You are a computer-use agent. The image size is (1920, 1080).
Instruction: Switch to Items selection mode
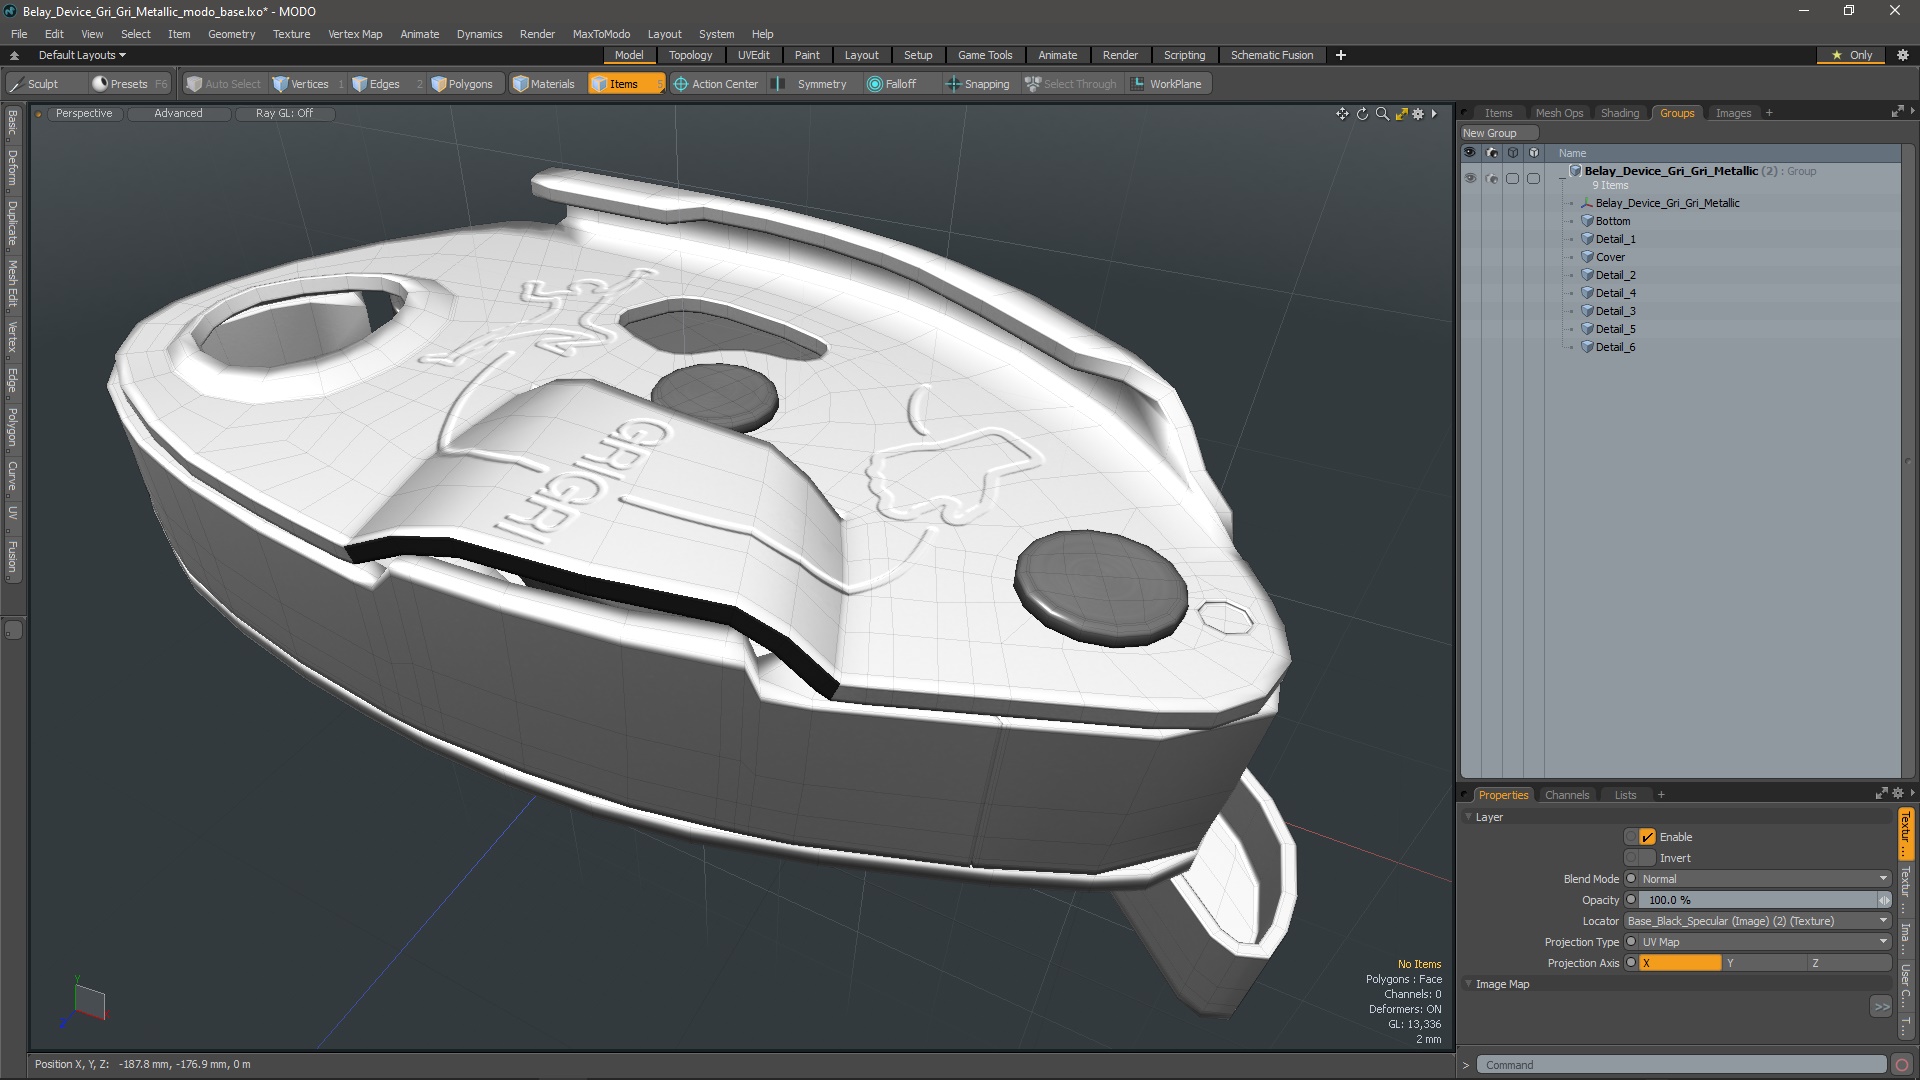point(625,84)
